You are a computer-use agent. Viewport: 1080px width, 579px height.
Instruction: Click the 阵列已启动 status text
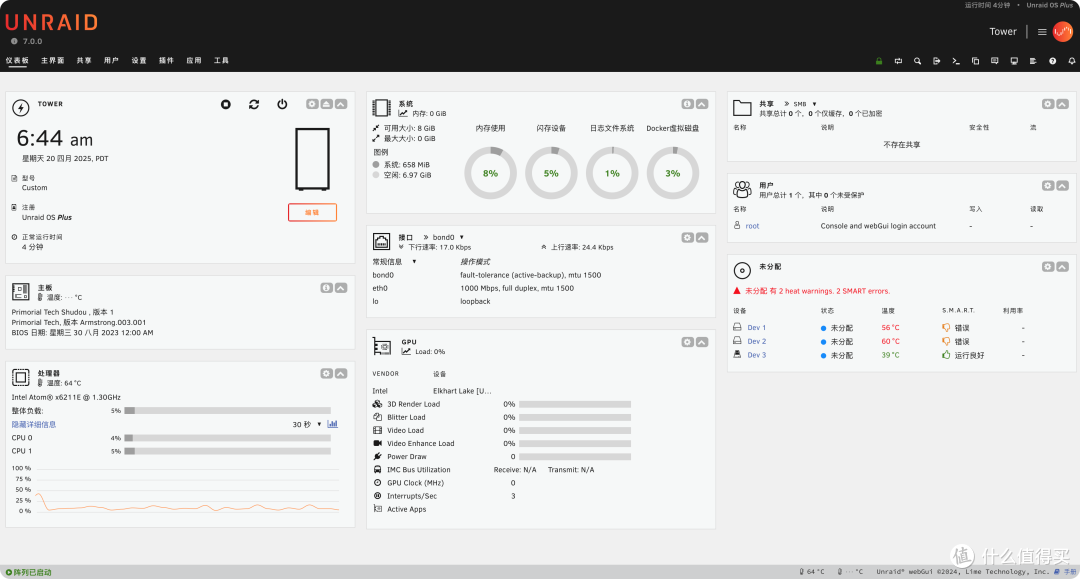[32, 572]
